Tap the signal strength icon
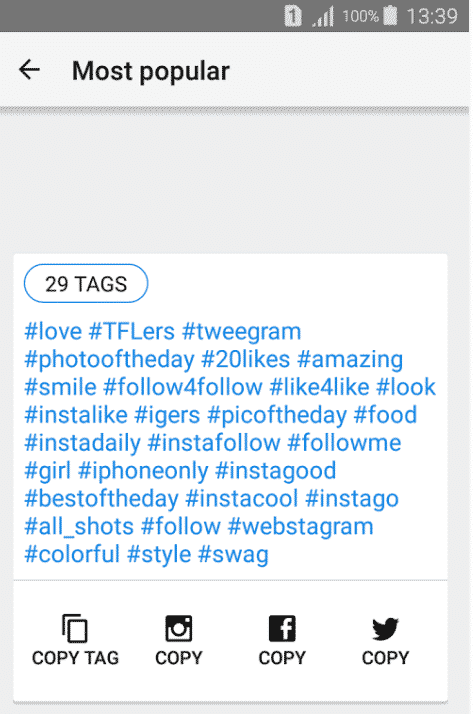475x714 pixels. pyautogui.click(x=323, y=16)
